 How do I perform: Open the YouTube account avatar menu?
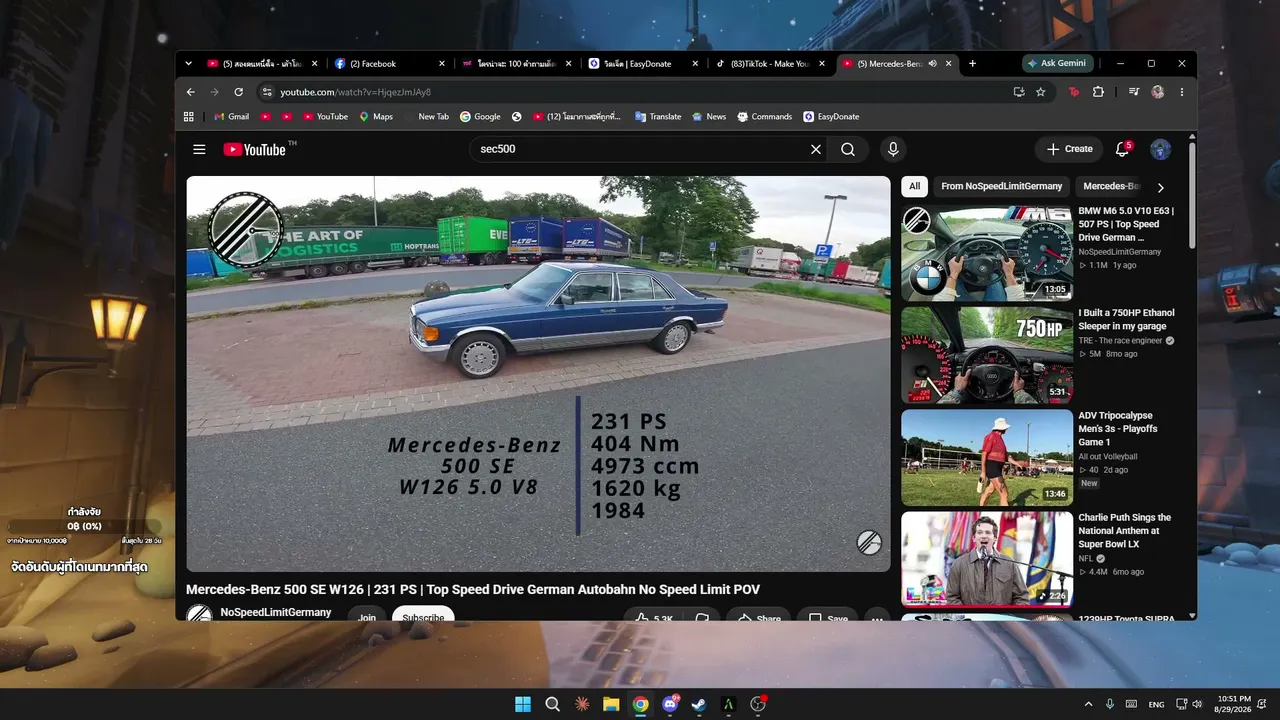click(1161, 149)
